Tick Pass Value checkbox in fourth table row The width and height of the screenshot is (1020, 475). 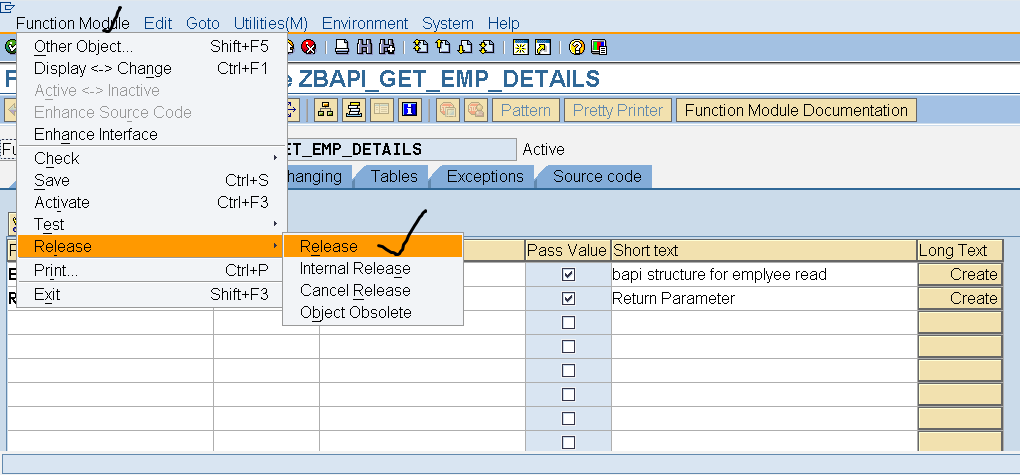pyautogui.click(x=569, y=347)
